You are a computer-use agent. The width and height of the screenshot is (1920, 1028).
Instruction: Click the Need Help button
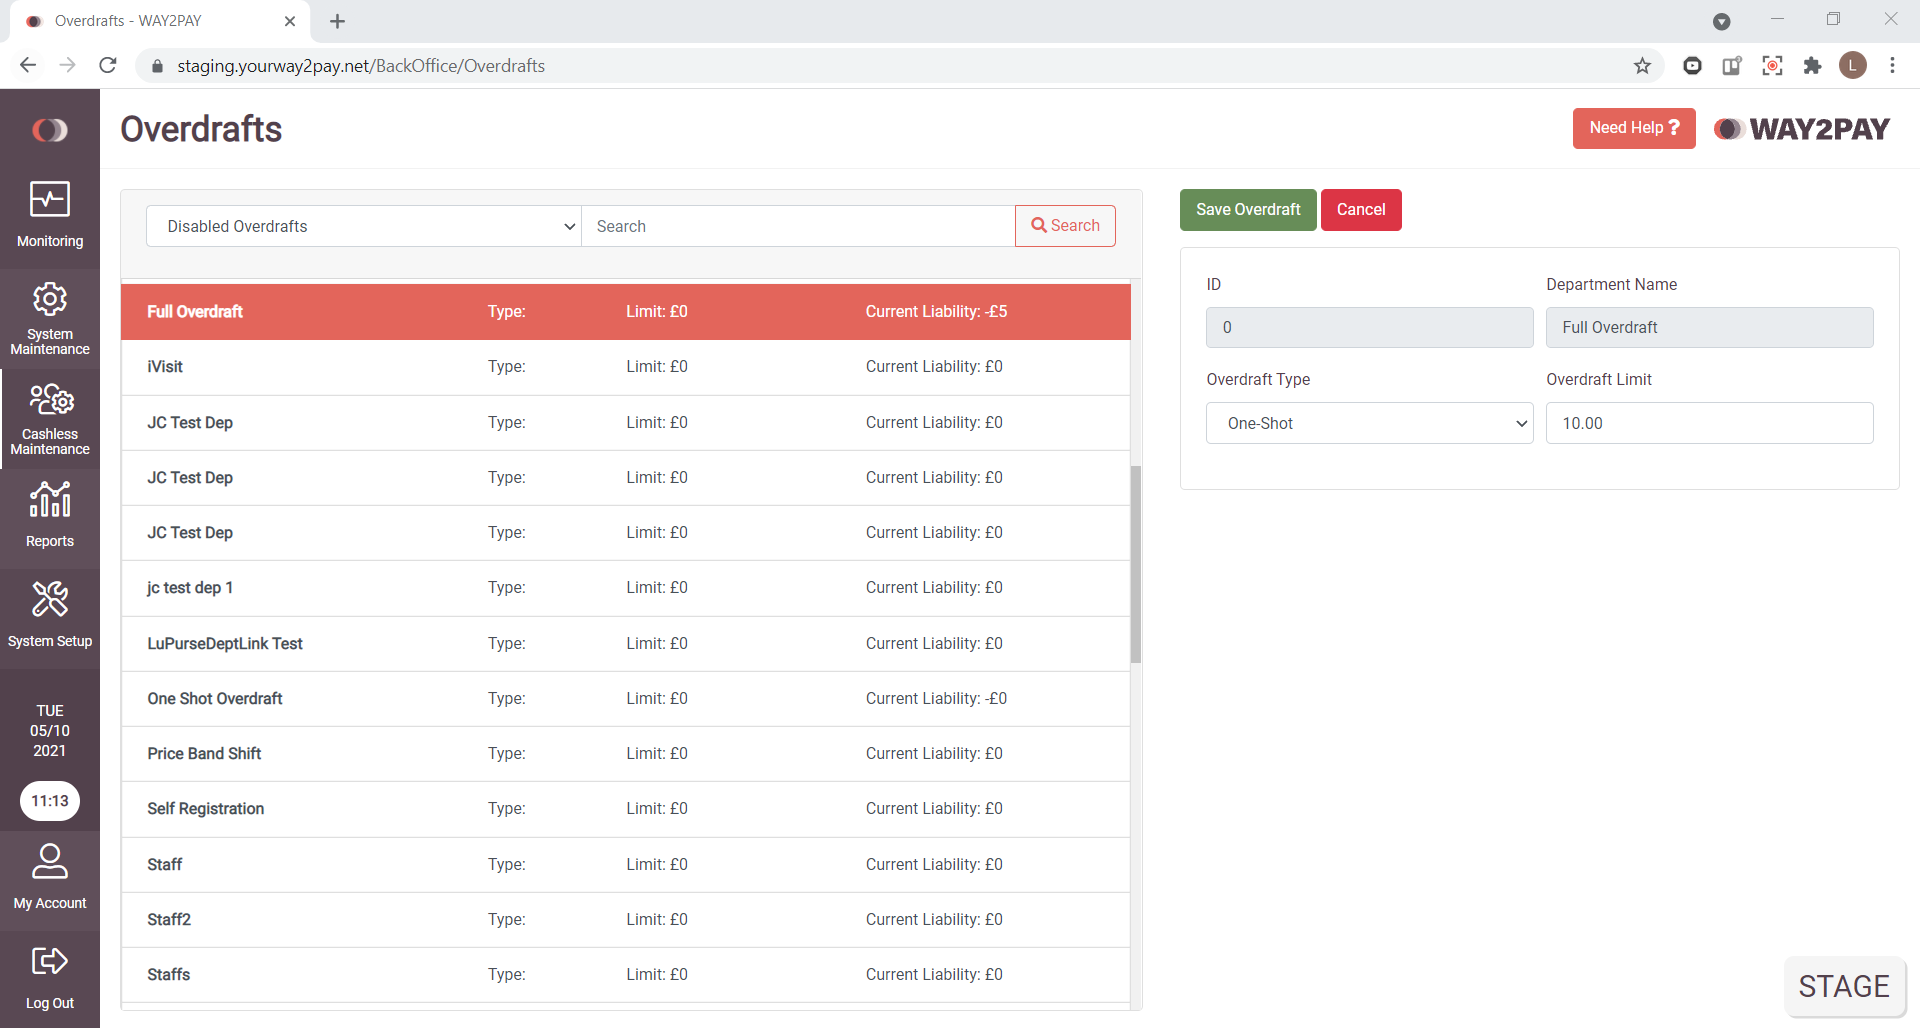tap(1633, 128)
